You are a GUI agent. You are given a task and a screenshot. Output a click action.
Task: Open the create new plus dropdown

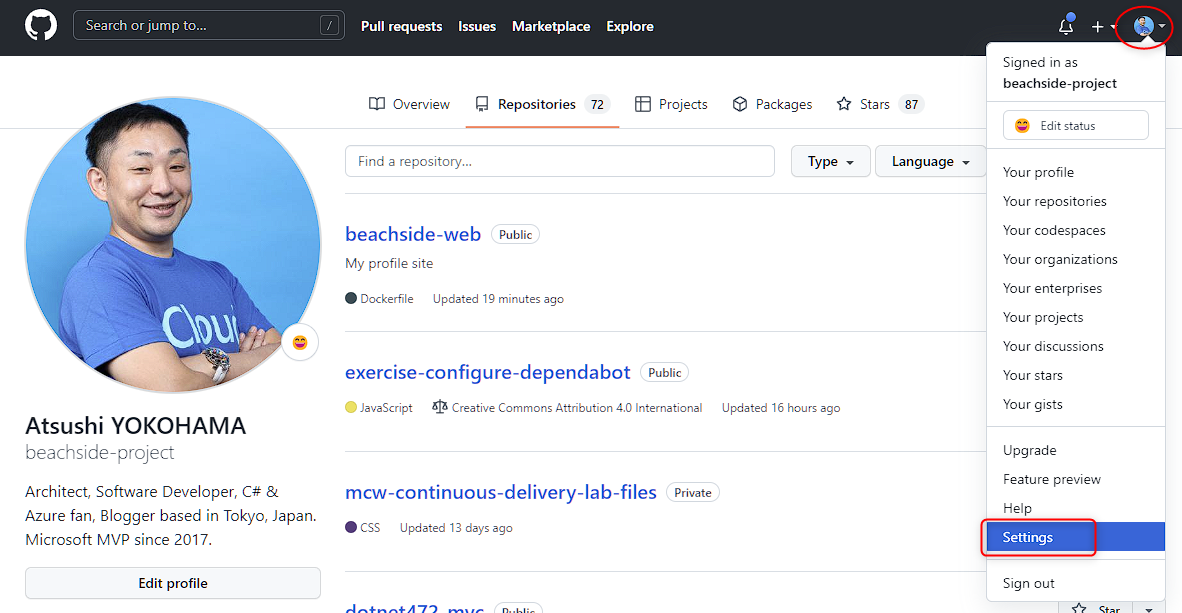pos(1098,27)
